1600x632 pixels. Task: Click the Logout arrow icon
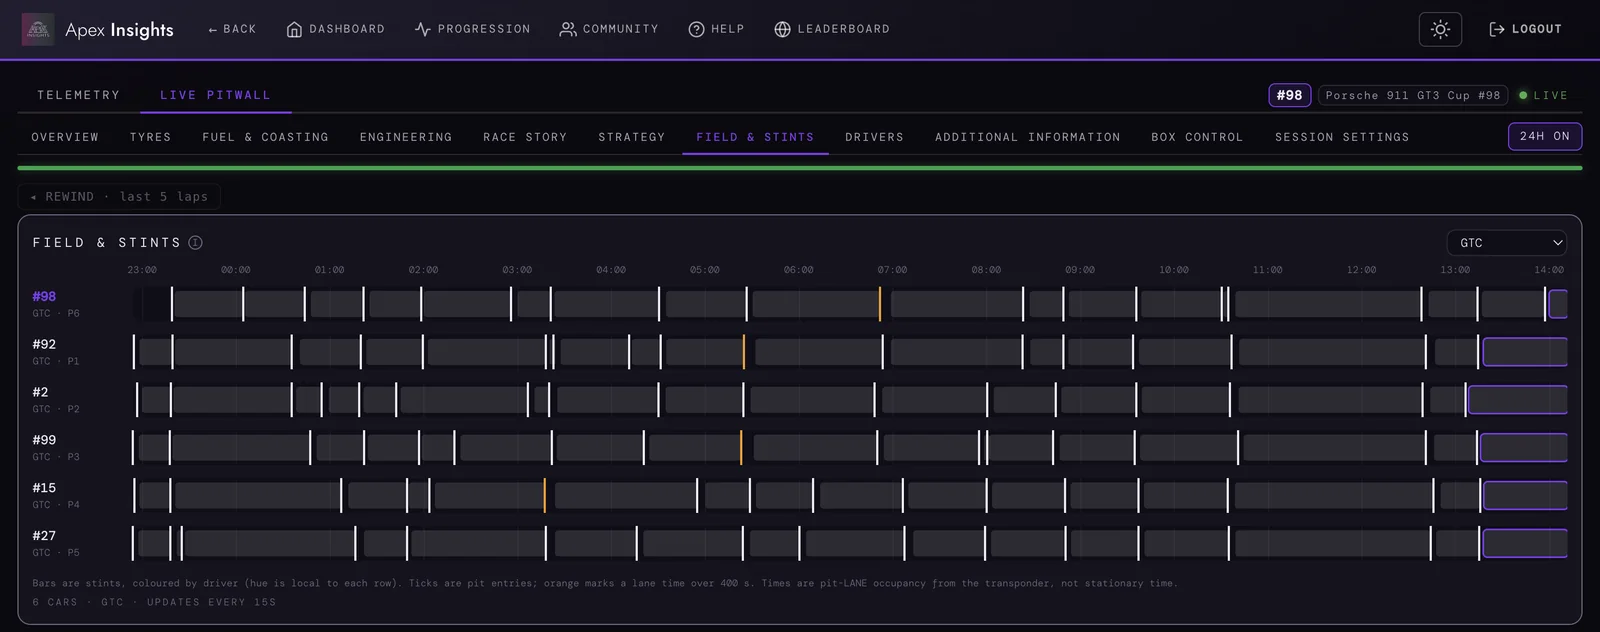[1497, 29]
